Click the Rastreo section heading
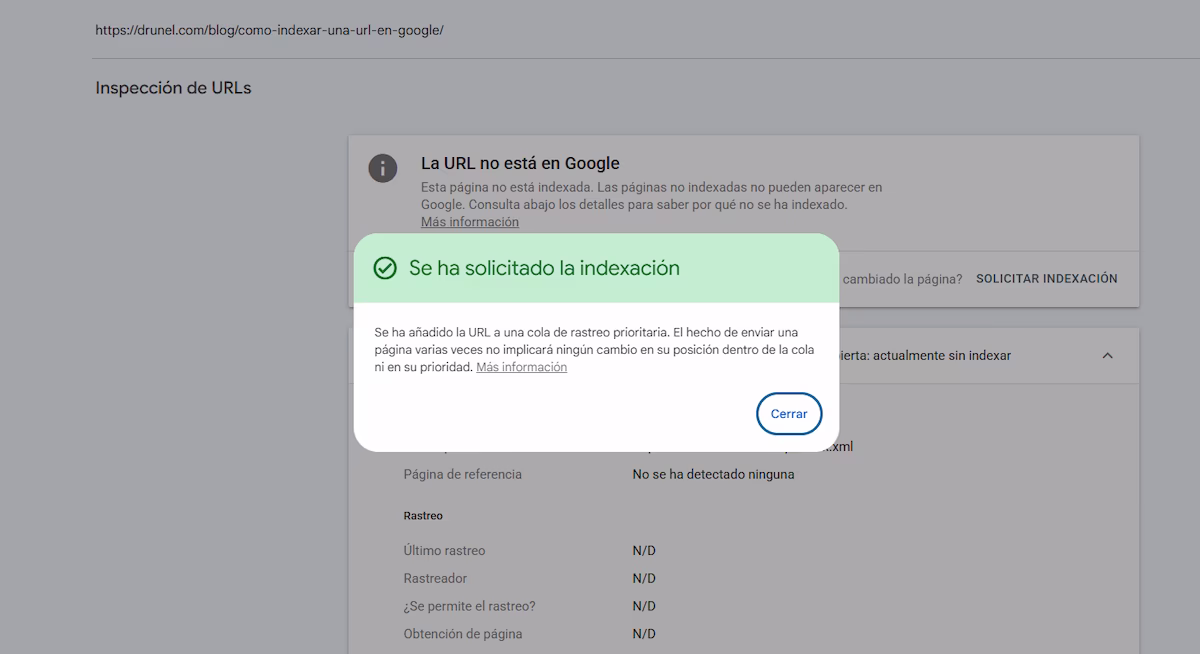 [x=423, y=516]
